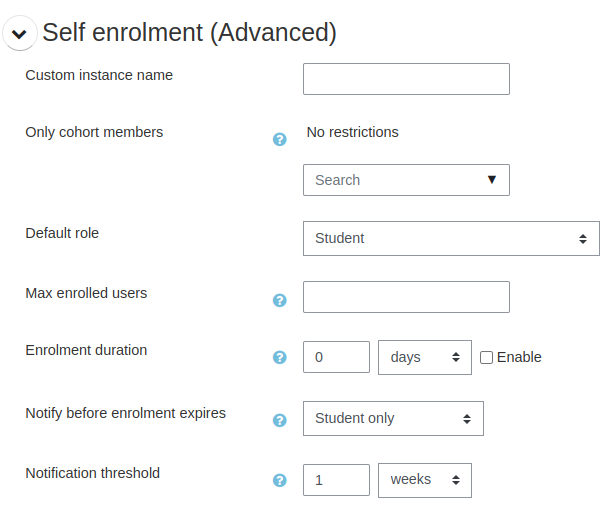Show help for Enrolment duration
Viewport: 614px width, 514px height.
click(x=280, y=357)
